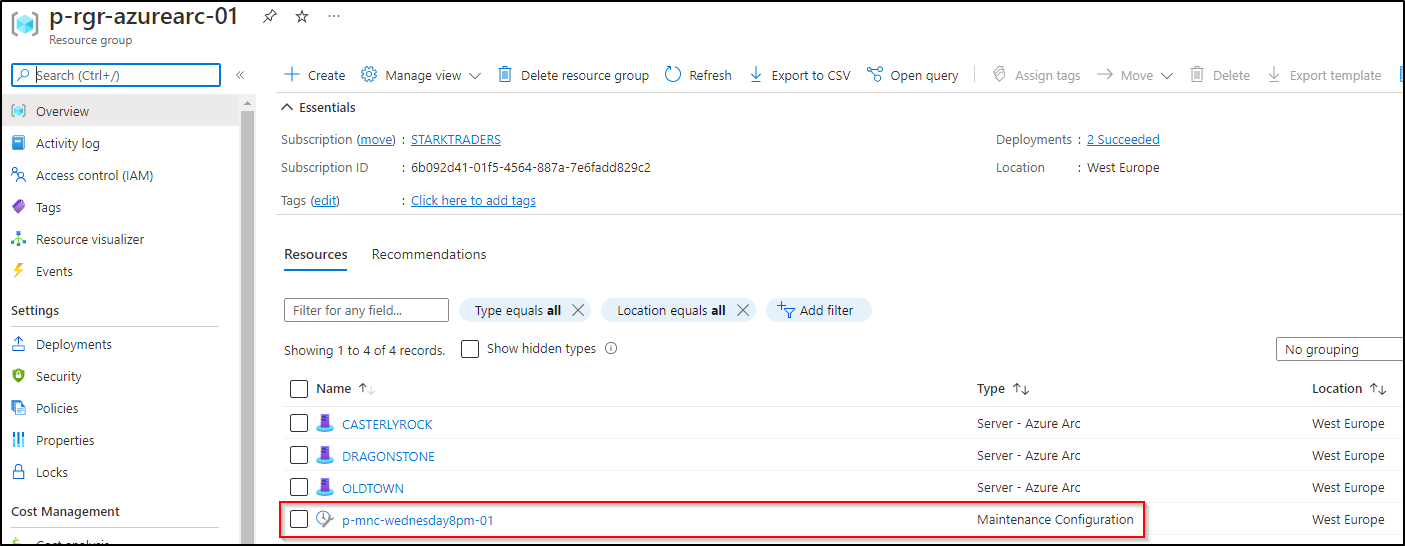Viewport: 1405px width, 546px height.
Task: Click the Tags sidebar icon
Action: [19, 207]
